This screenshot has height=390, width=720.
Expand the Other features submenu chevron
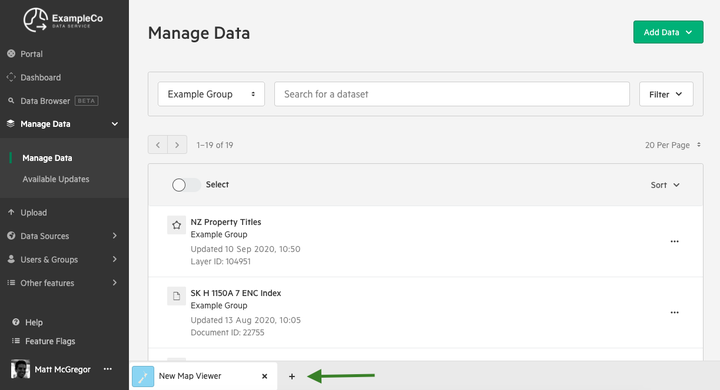pos(115,283)
